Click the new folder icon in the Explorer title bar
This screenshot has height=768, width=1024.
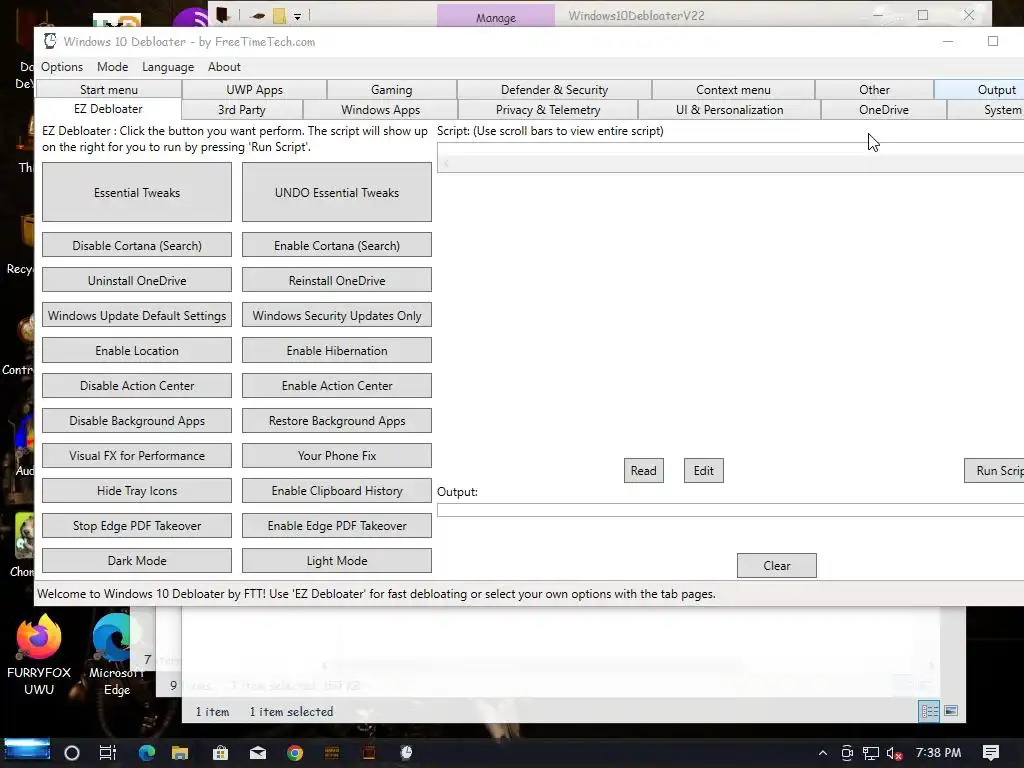[x=279, y=16]
